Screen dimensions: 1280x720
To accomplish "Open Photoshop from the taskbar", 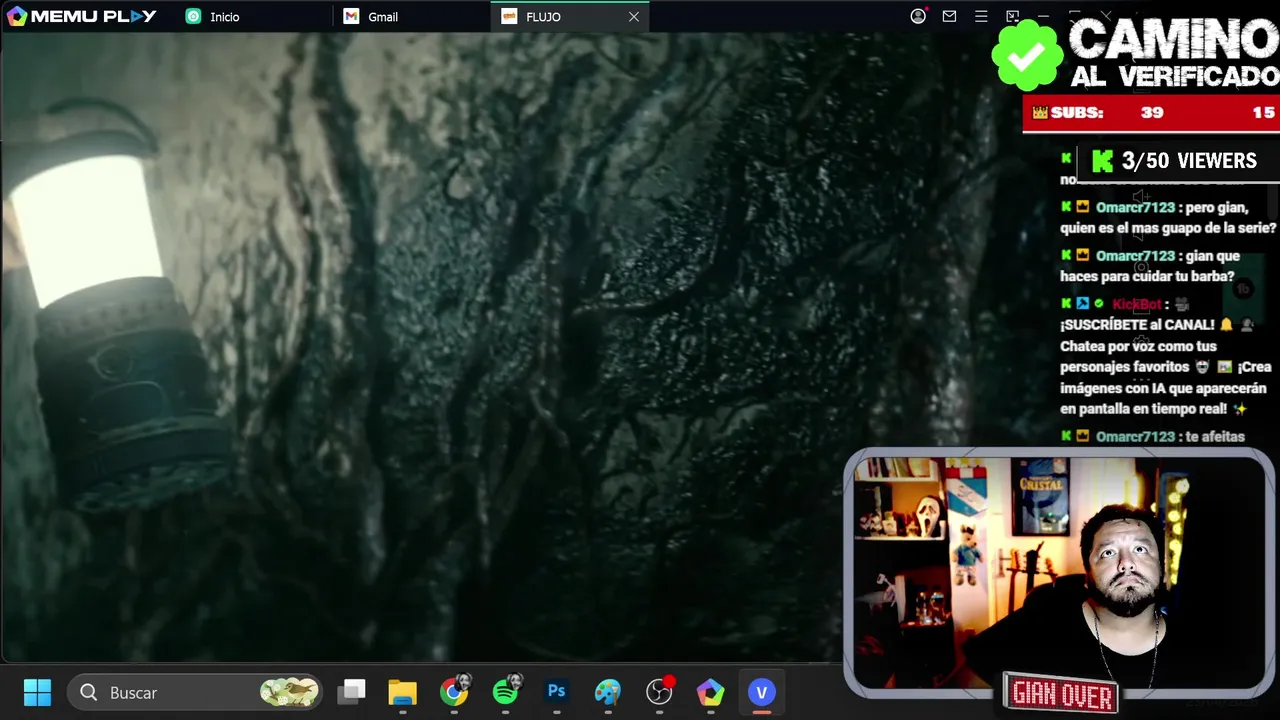I will point(557,692).
